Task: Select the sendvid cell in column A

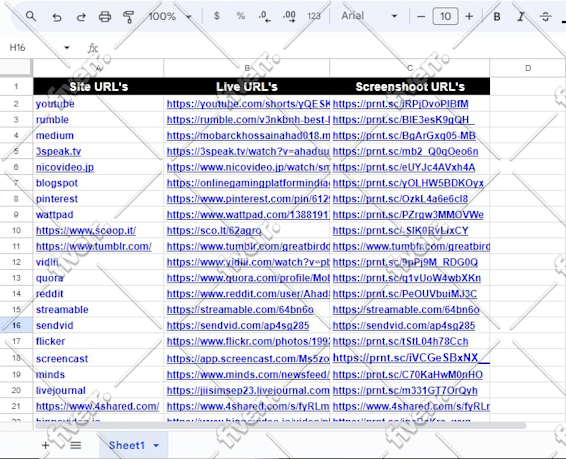Action: [x=98, y=325]
